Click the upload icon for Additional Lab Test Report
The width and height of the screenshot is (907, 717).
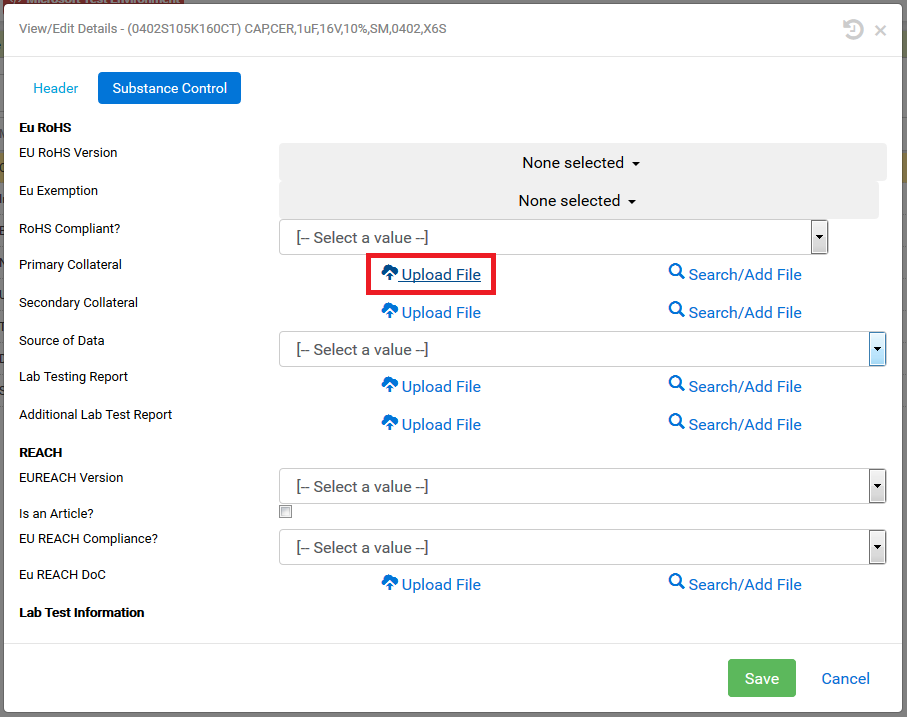(x=389, y=424)
